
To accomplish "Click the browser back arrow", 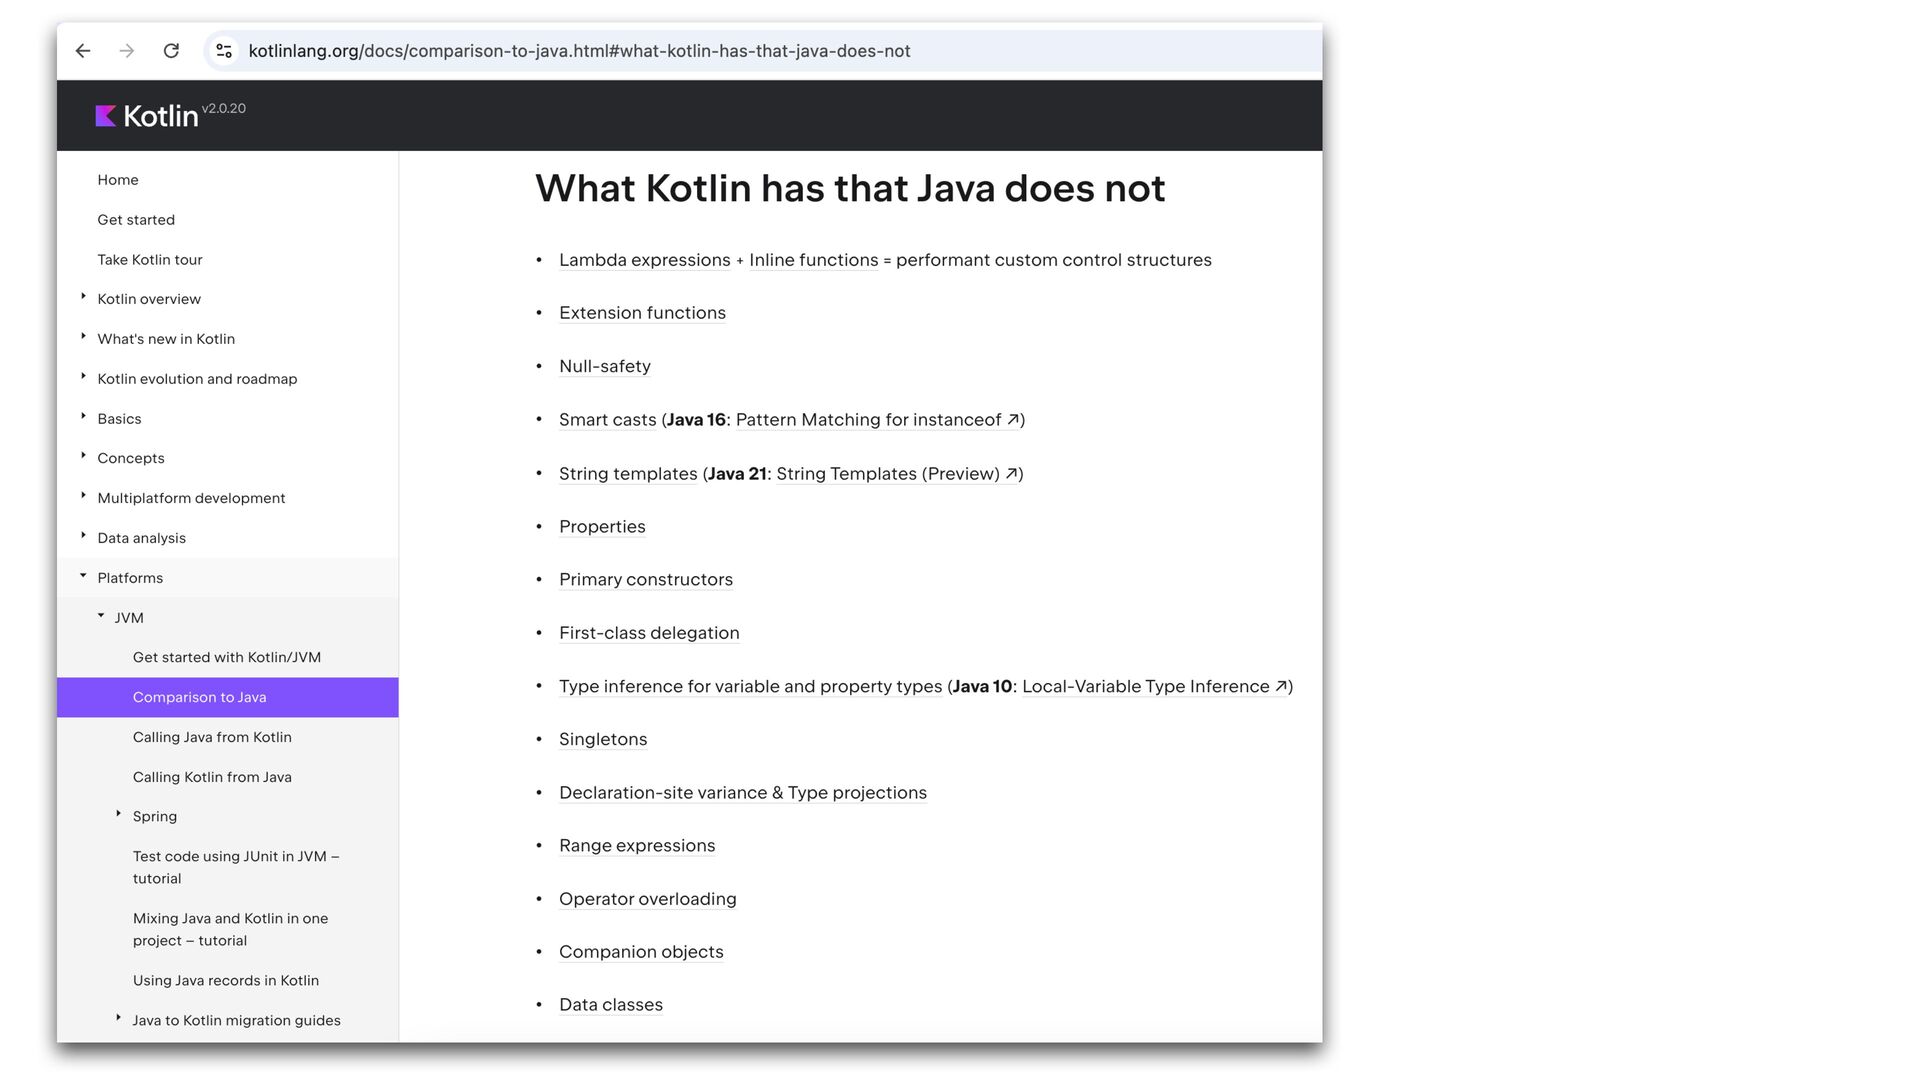I will 83,51.
